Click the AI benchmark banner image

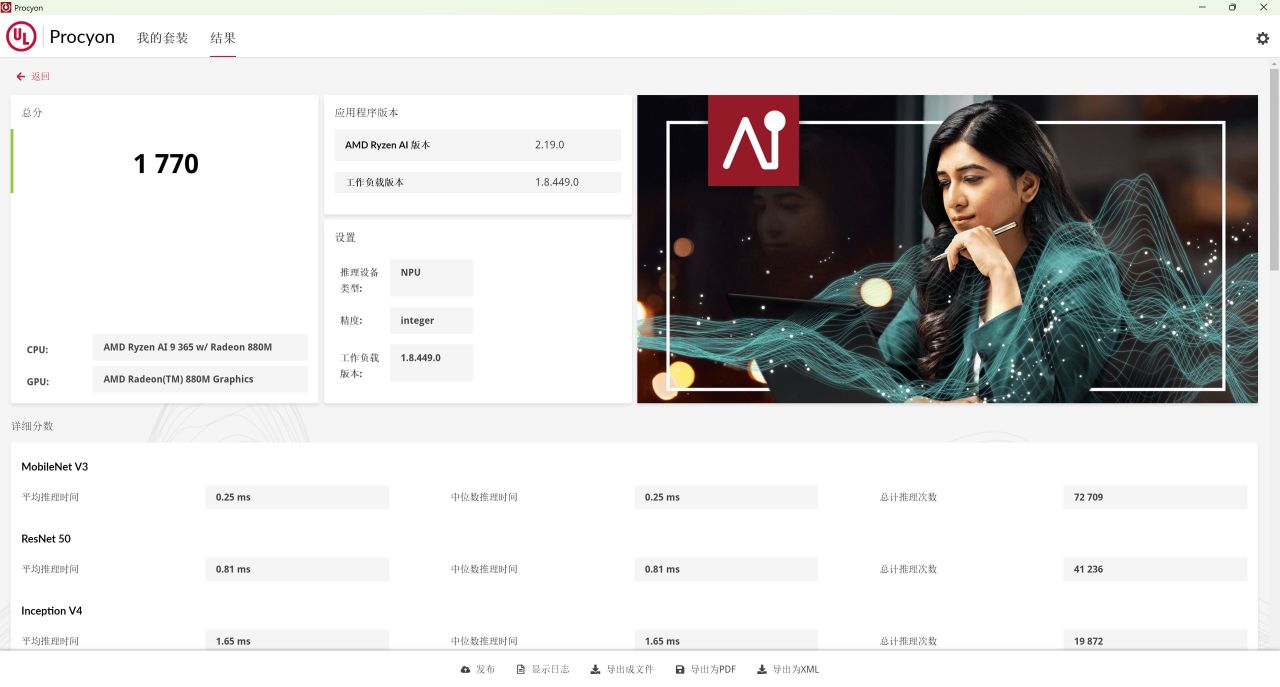[947, 249]
